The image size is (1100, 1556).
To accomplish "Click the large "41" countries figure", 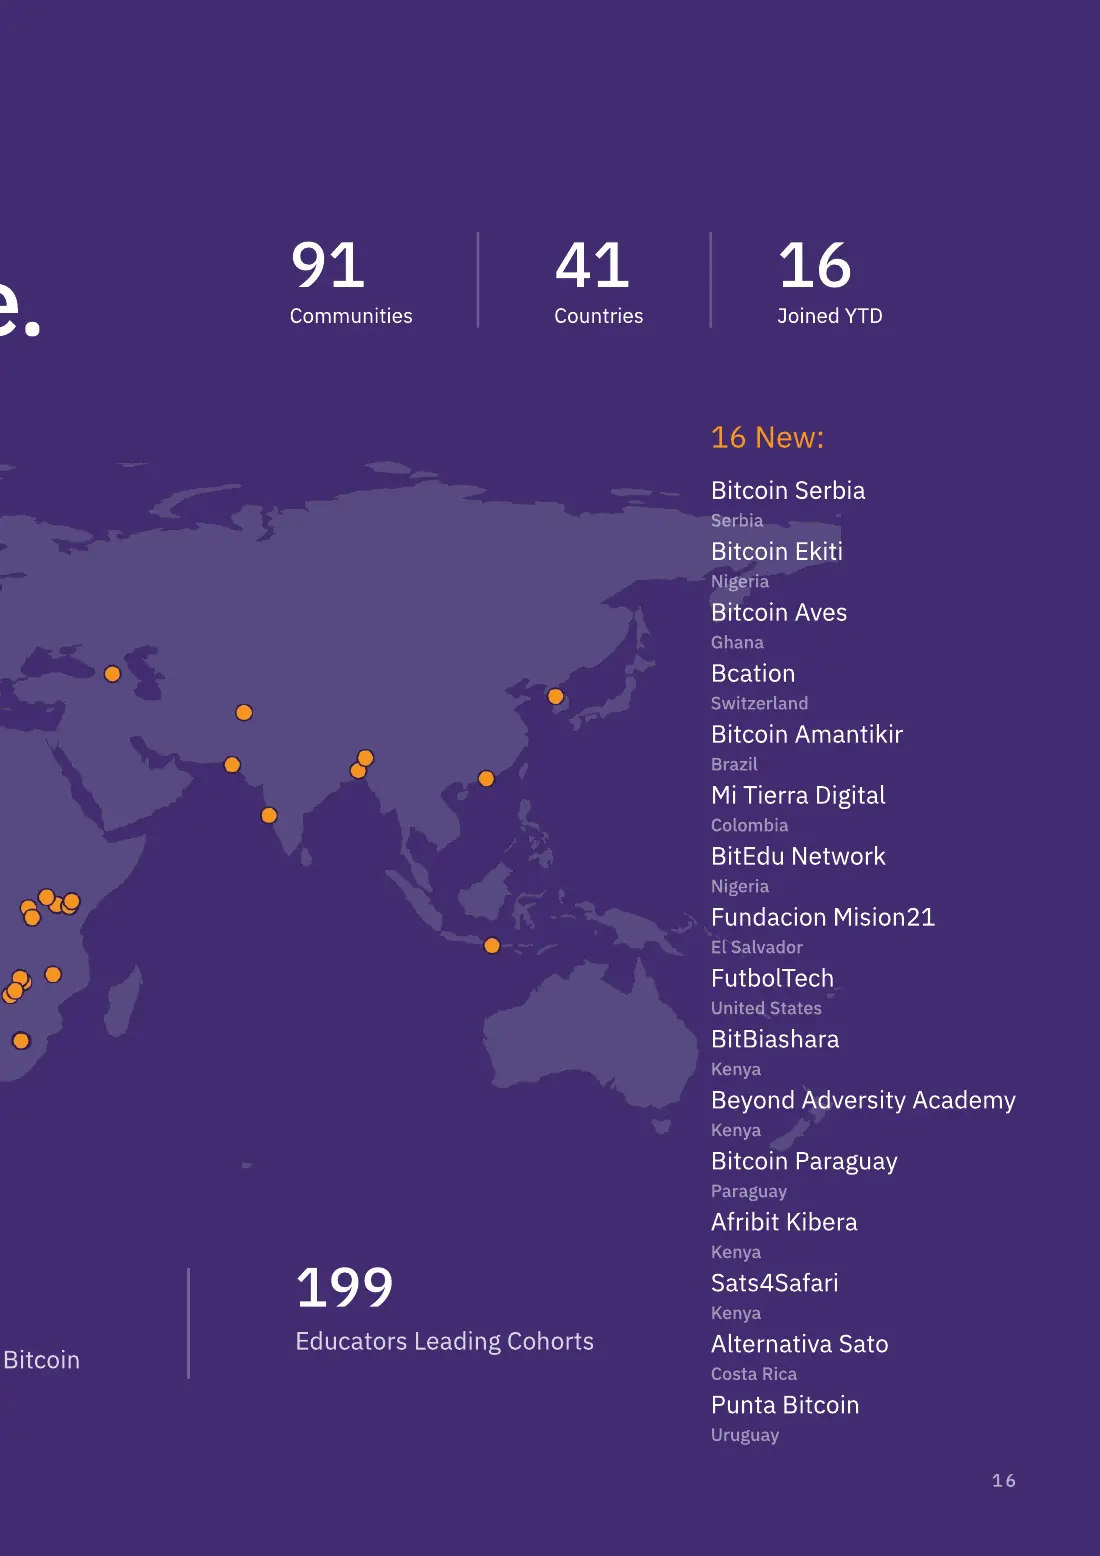I will coord(592,265).
